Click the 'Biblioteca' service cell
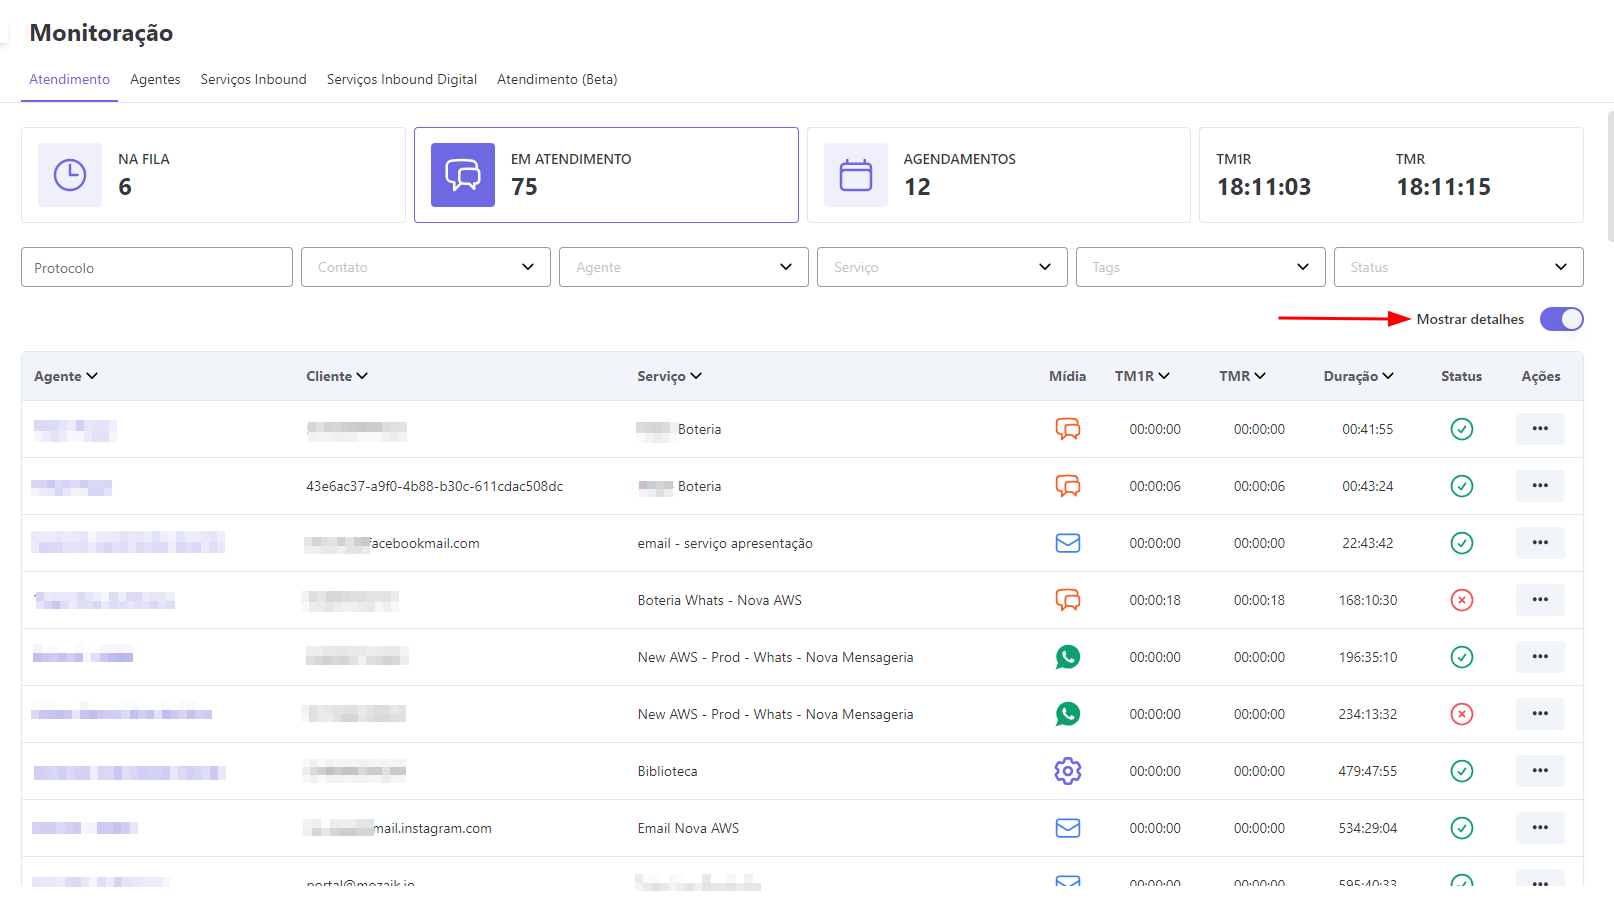This screenshot has width=1614, height=909. coord(668,771)
